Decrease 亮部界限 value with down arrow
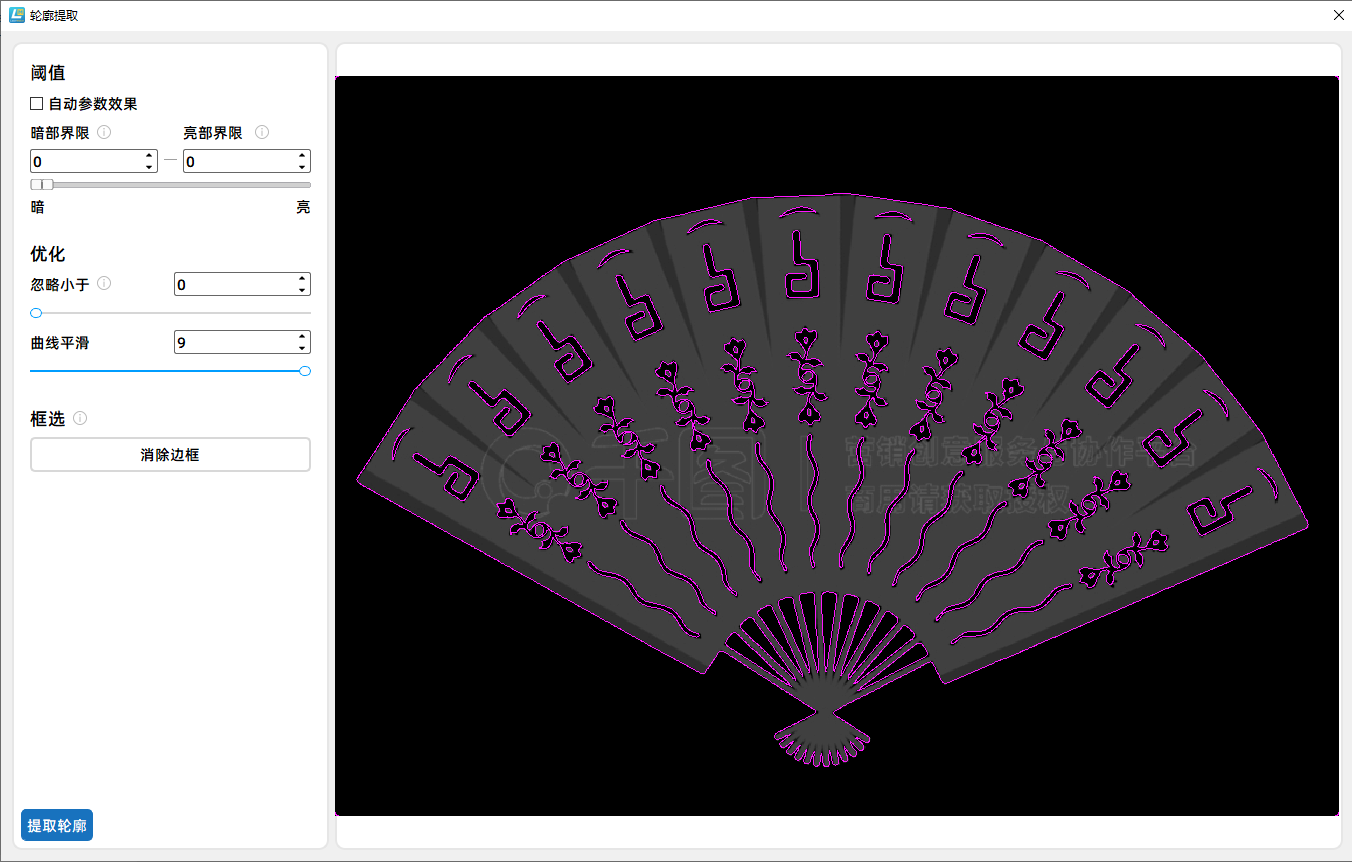 (x=301, y=167)
